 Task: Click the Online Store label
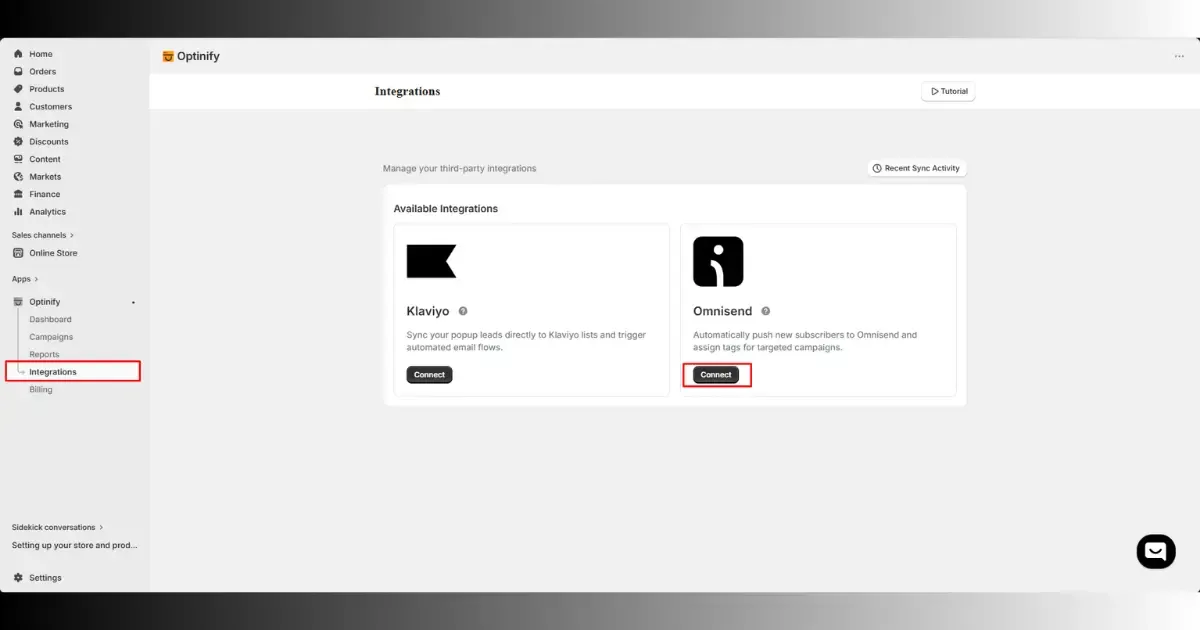pyautogui.click(x=53, y=253)
